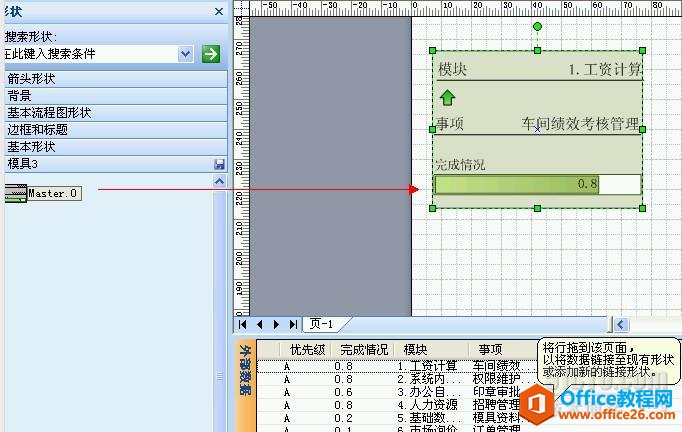Click the horizontal scrollbar left arrow

click(621, 325)
